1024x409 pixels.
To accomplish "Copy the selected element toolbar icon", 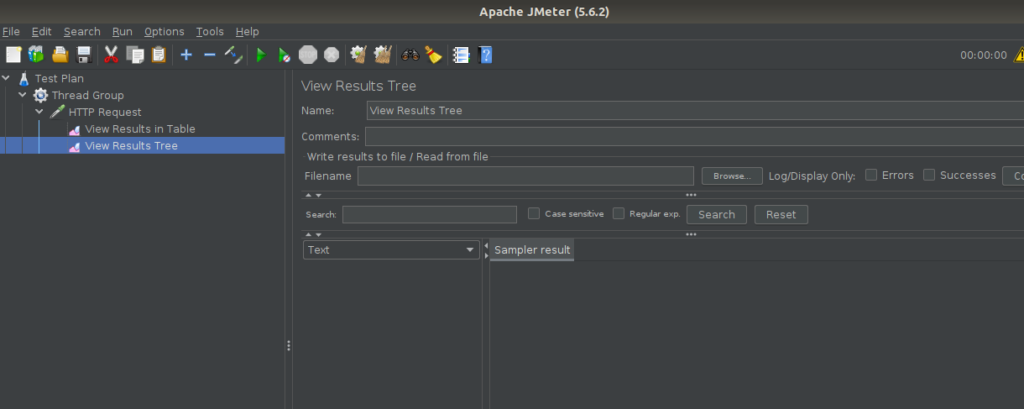I will (x=135, y=55).
